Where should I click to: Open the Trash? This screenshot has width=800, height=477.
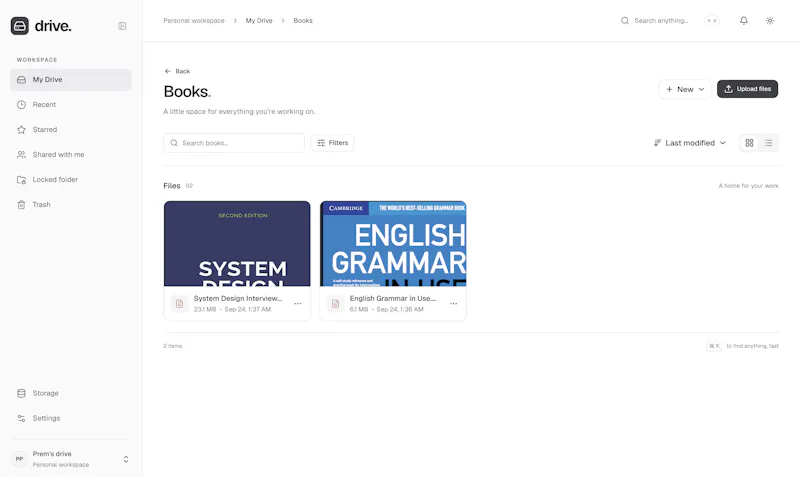(x=71, y=205)
